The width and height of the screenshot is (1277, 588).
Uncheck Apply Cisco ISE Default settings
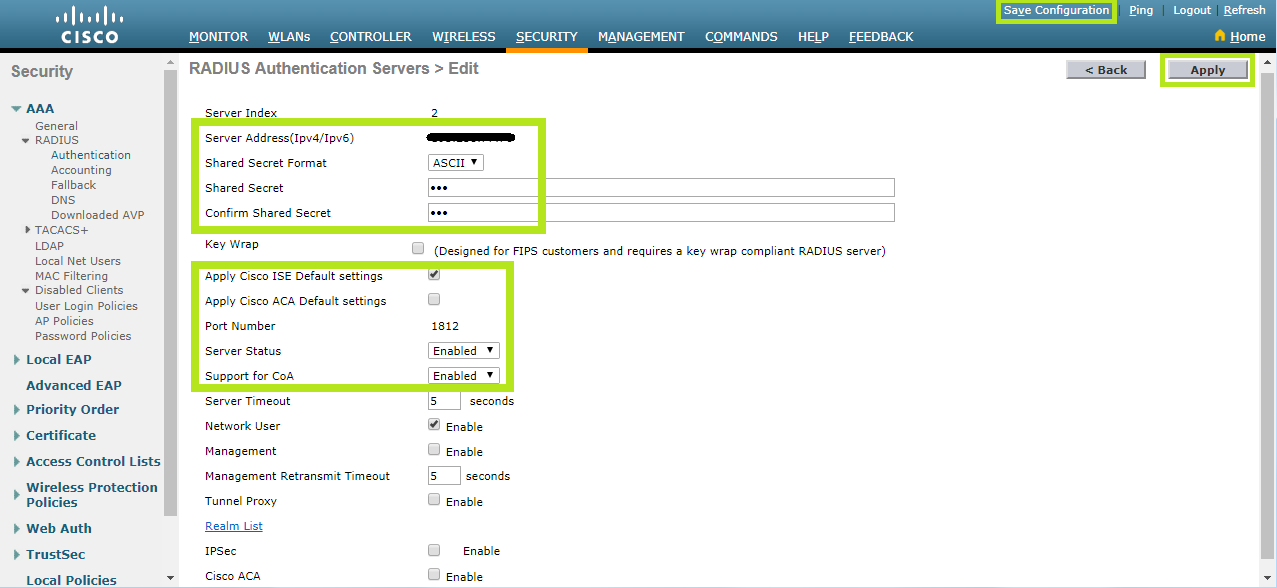click(434, 275)
